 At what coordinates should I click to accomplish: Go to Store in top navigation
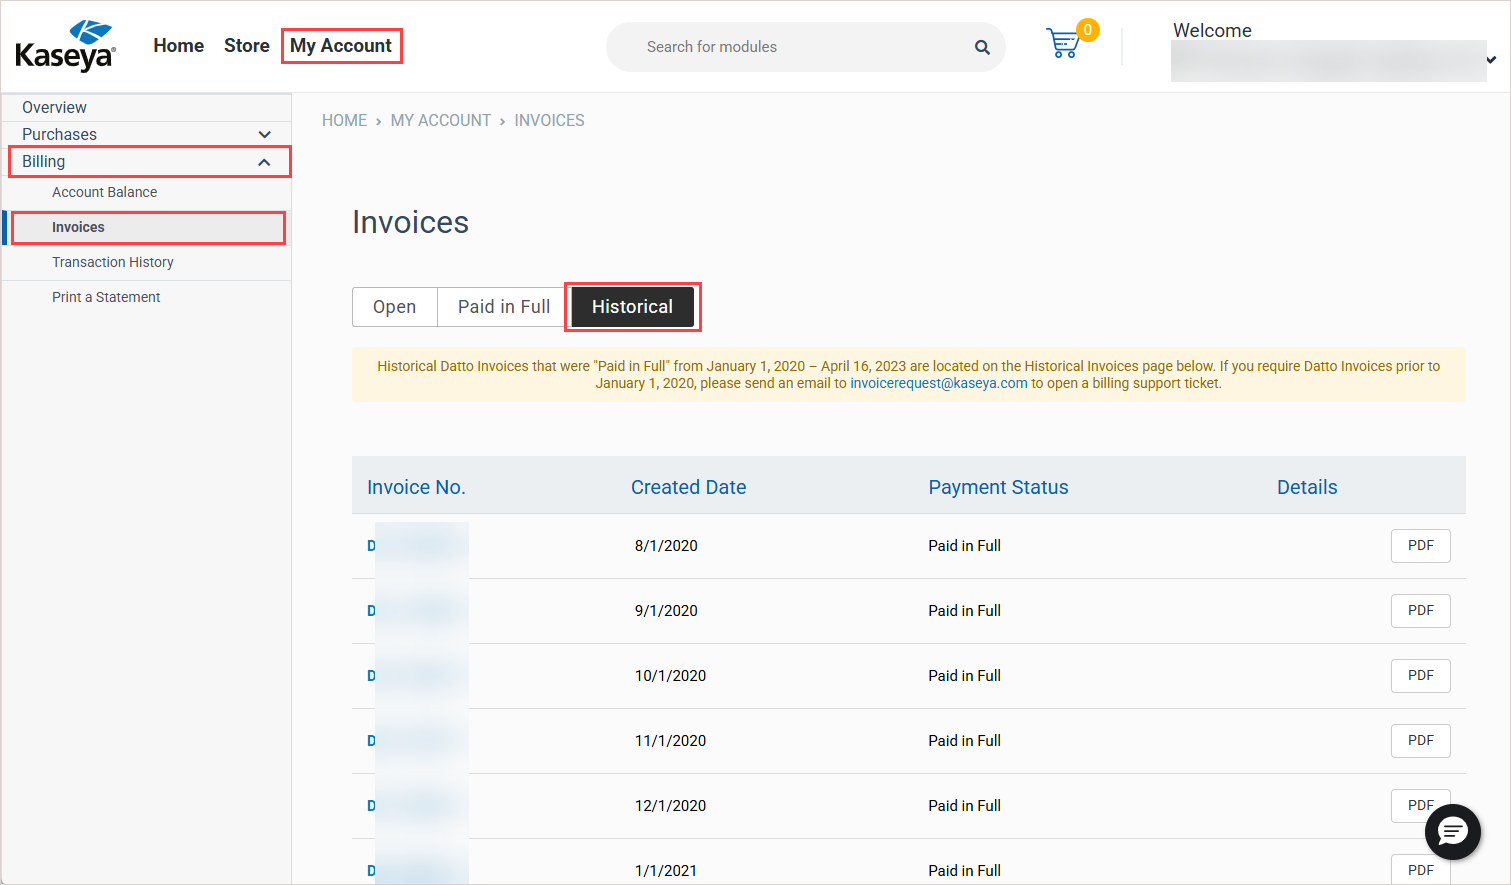pyautogui.click(x=246, y=46)
